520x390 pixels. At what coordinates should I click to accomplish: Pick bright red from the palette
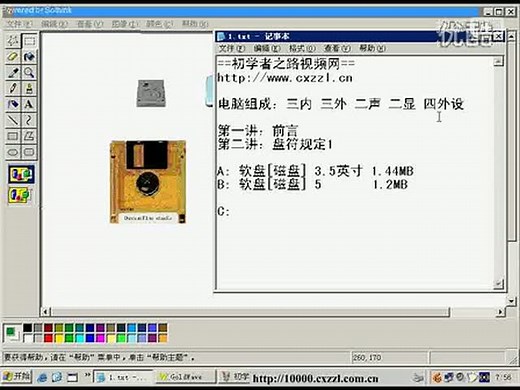pos(48,339)
